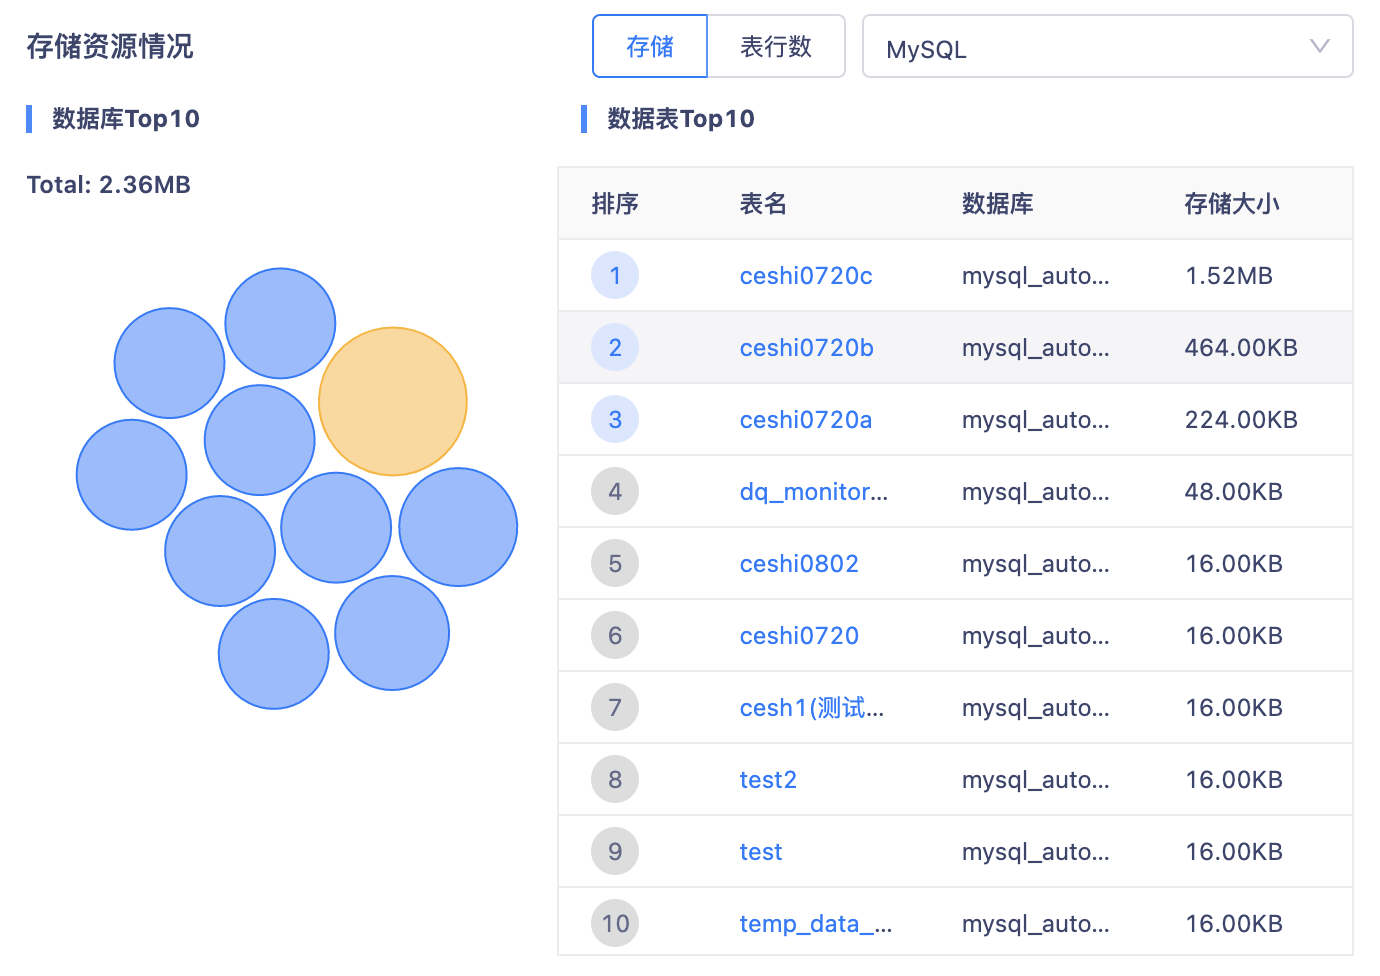
Task: Switch to the 表行数 tab
Action: pos(776,47)
